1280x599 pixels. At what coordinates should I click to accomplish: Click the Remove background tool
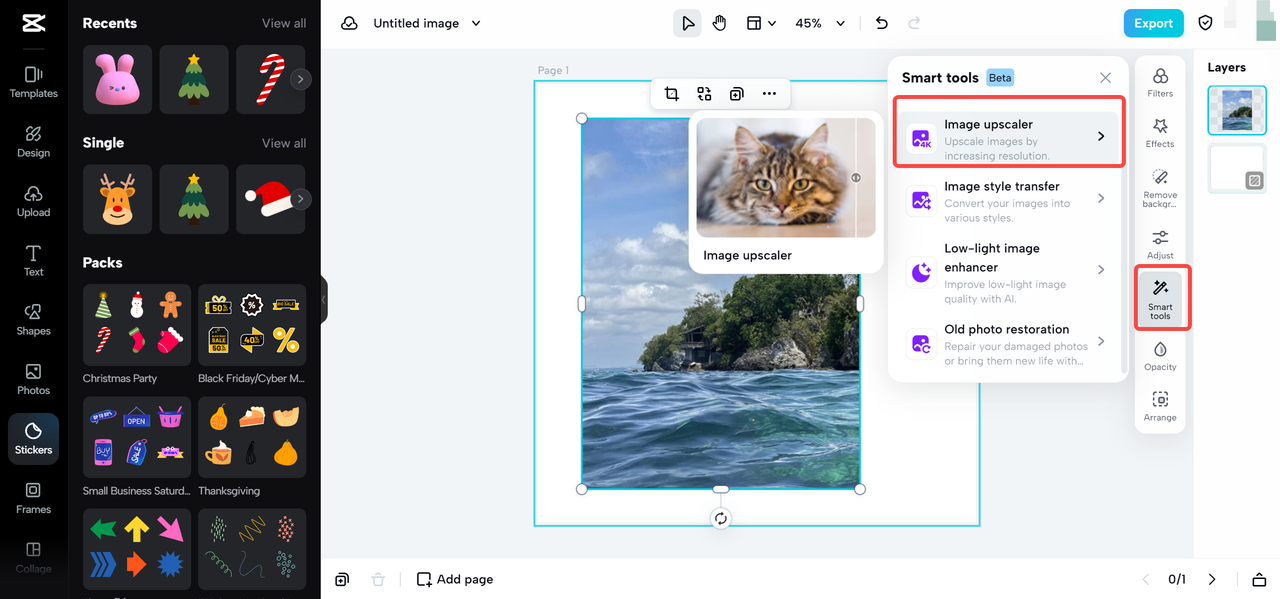click(1160, 188)
